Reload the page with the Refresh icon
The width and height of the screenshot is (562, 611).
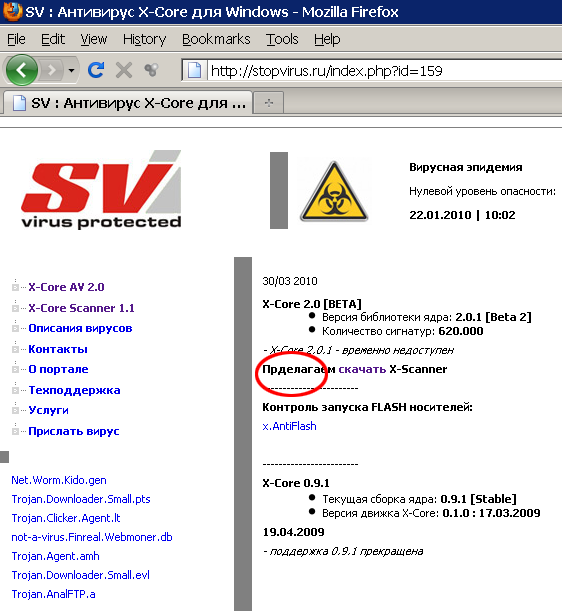pyautogui.click(x=95, y=70)
